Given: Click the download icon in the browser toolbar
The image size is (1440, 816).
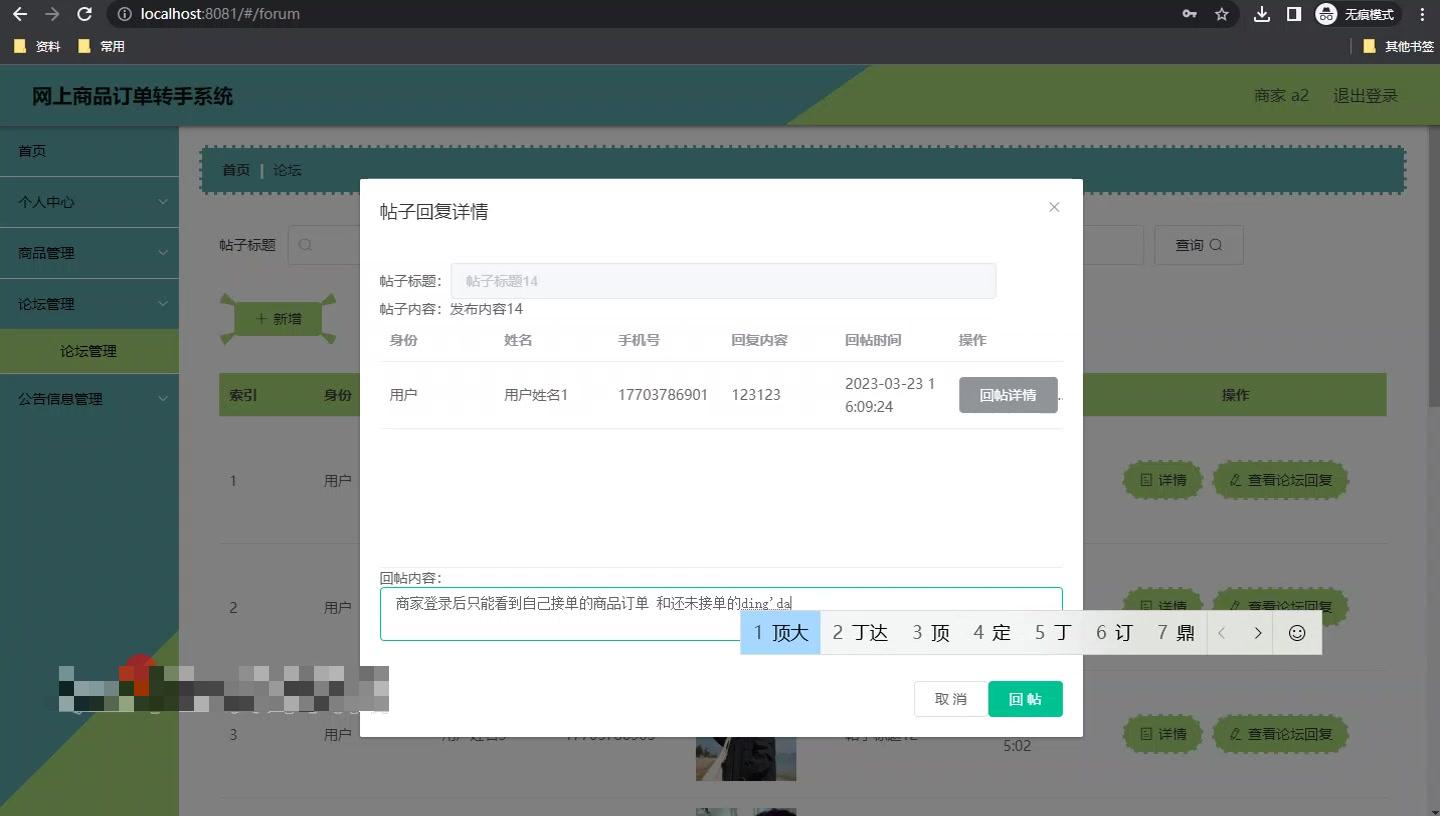Looking at the screenshot, I should [x=1261, y=14].
